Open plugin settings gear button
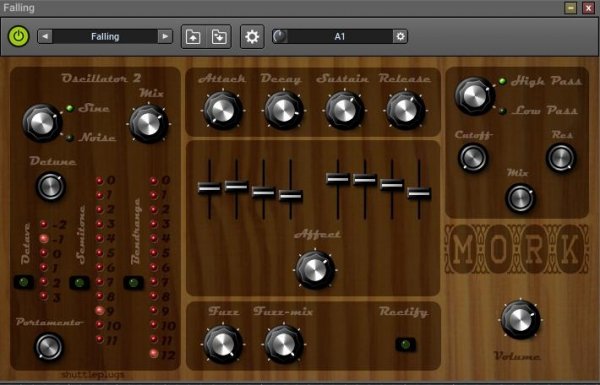Image resolution: width=600 pixels, height=385 pixels. (x=252, y=37)
